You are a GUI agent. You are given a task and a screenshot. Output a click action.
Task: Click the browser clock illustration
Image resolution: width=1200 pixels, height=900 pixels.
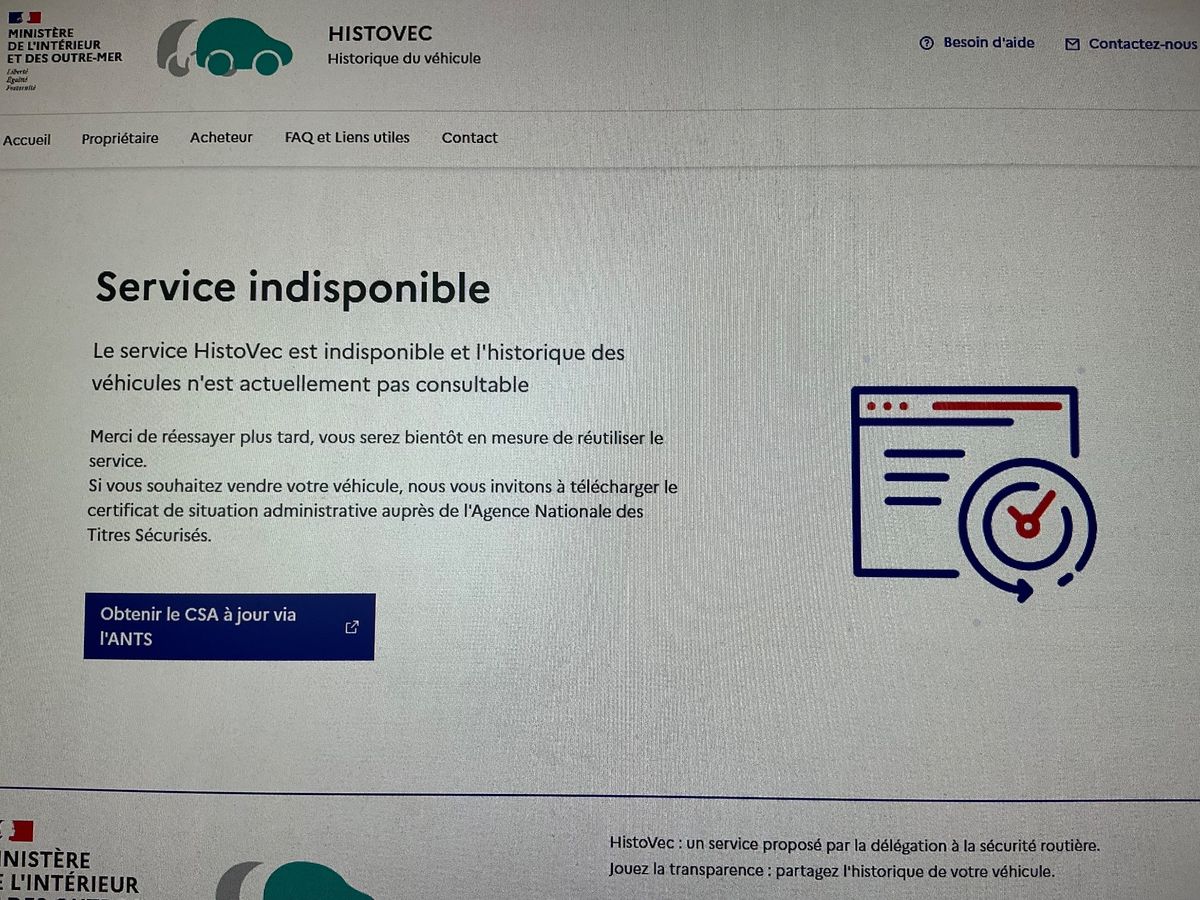pyautogui.click(x=974, y=494)
